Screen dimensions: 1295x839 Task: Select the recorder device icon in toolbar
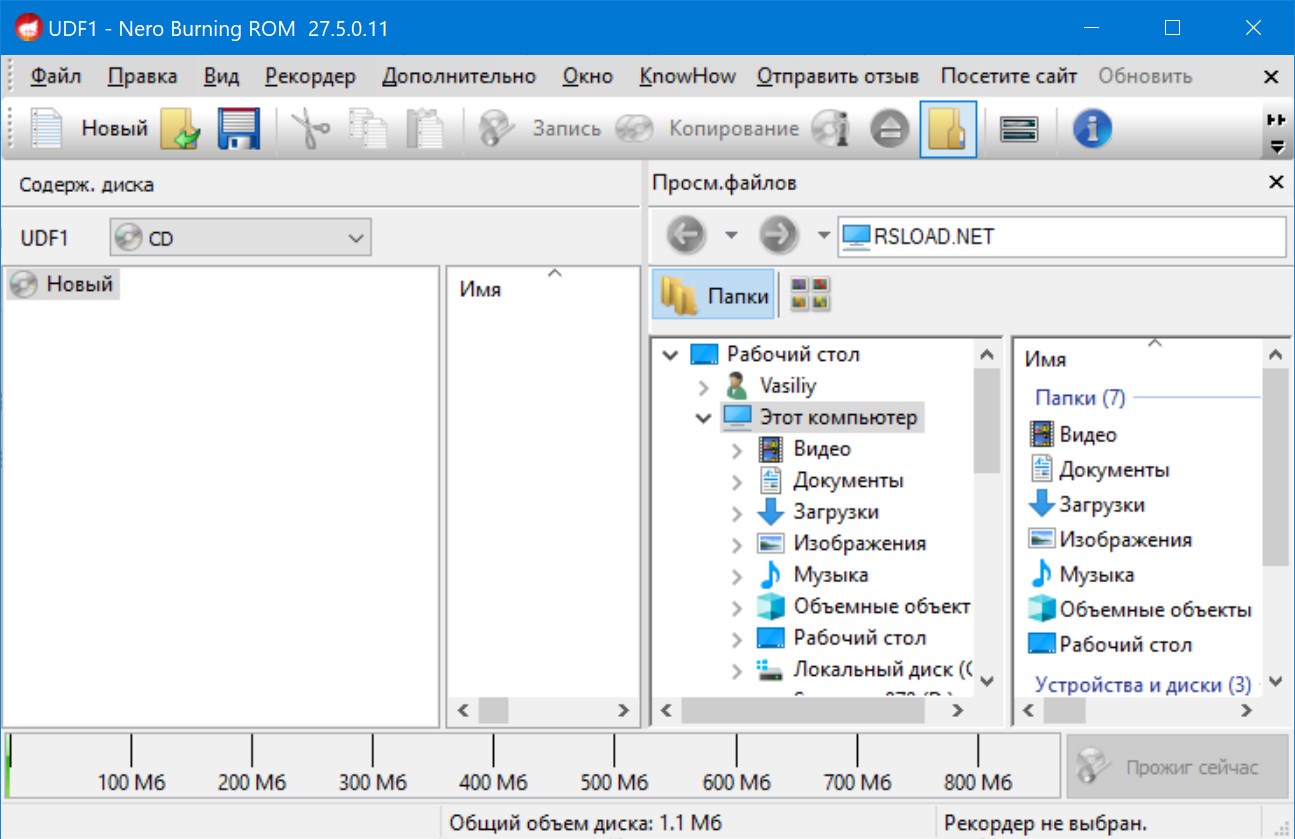point(1019,129)
